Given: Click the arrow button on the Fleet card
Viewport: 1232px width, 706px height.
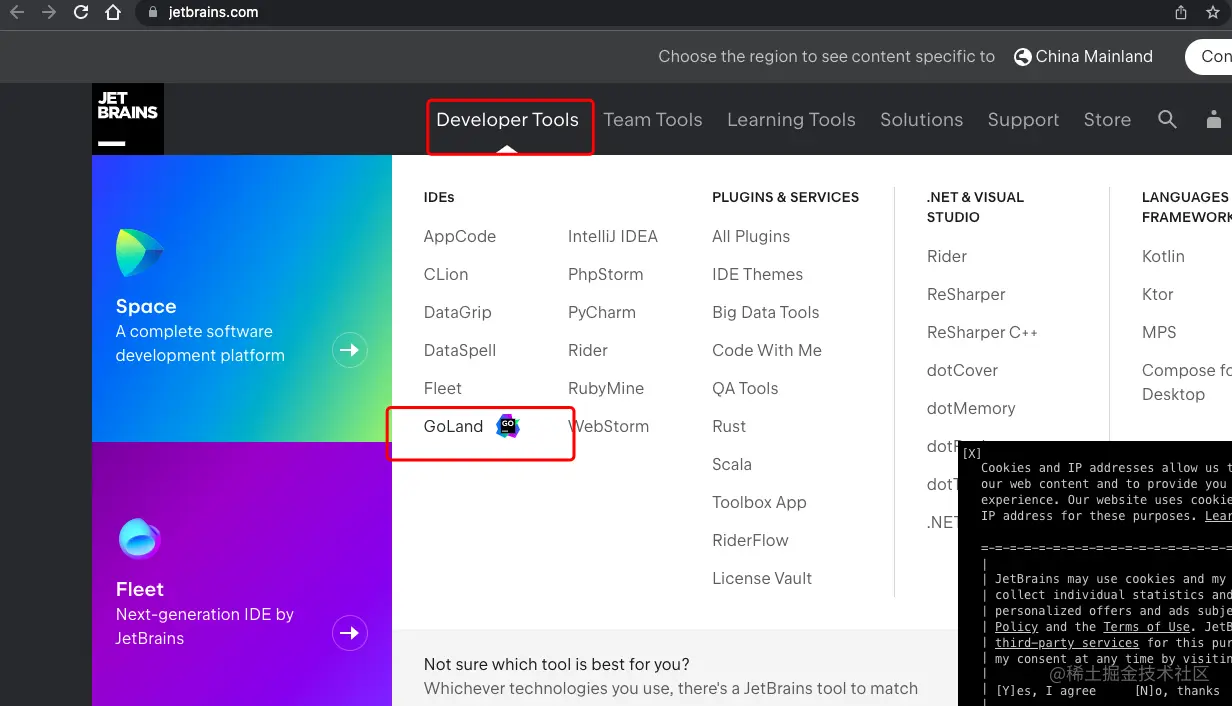Looking at the screenshot, I should 350,633.
